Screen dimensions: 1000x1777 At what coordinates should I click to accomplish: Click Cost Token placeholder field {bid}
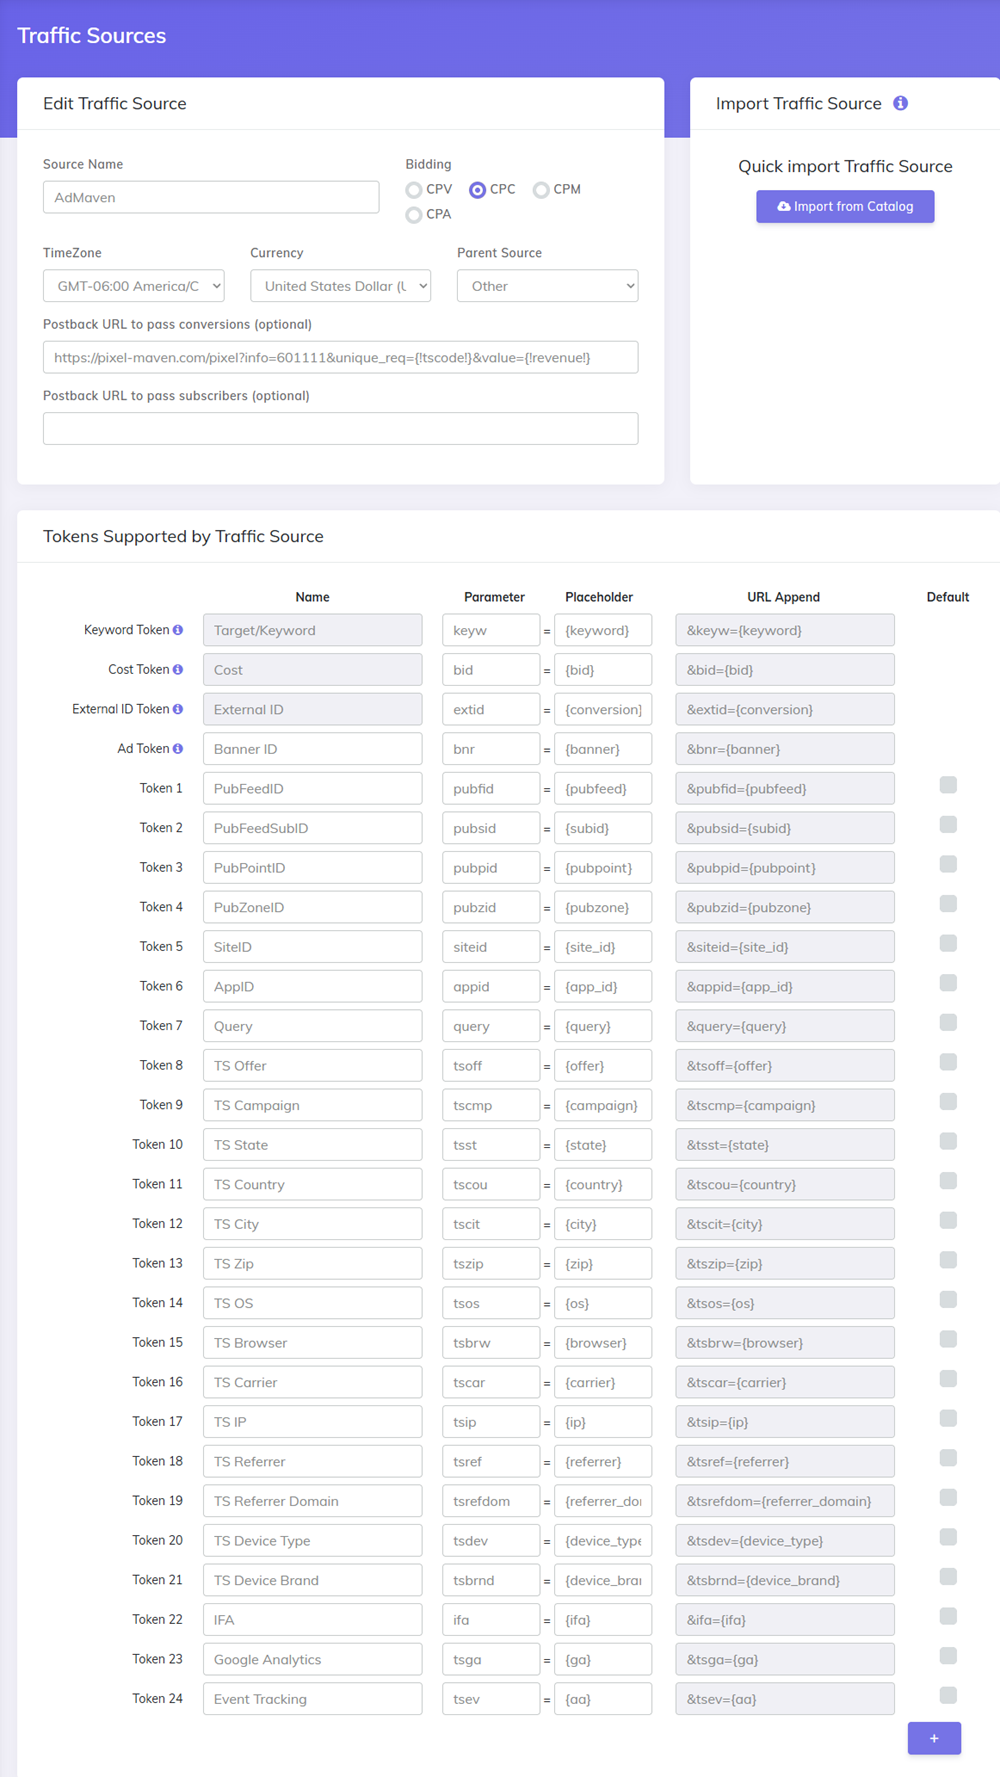tap(603, 670)
